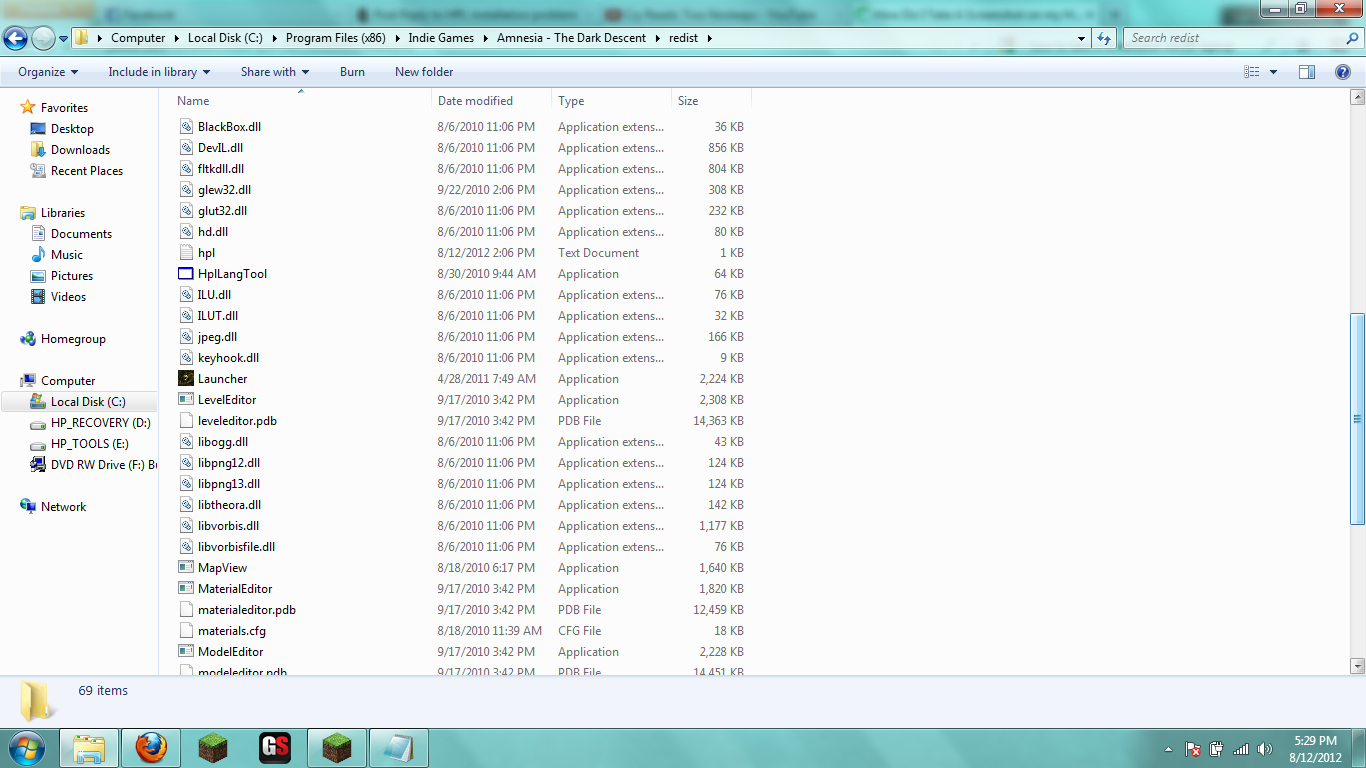The height and width of the screenshot is (768, 1366).
Task: Click the volume speaker tray icon
Action: click(x=1265, y=749)
